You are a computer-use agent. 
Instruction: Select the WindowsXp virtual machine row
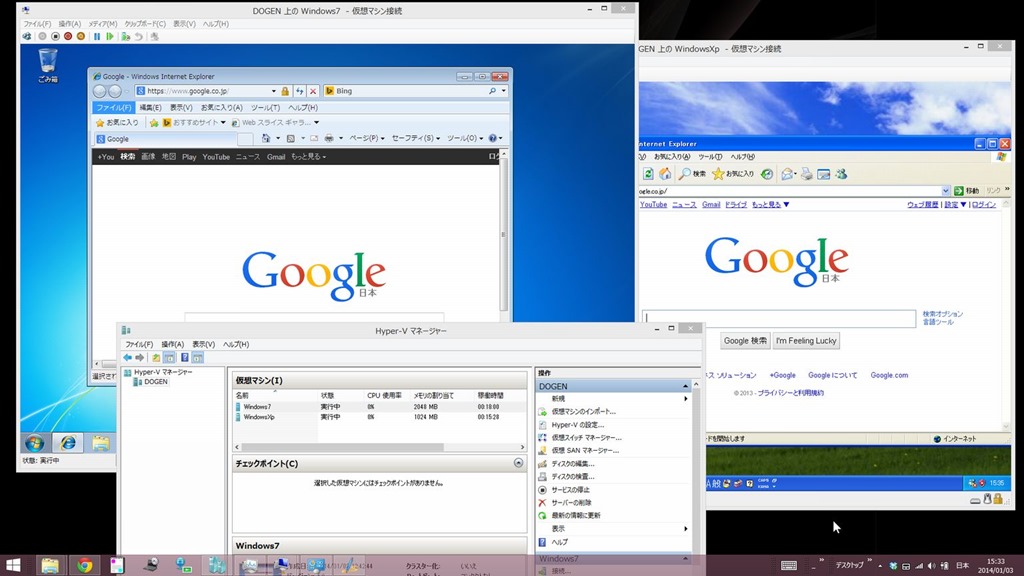(x=258, y=417)
